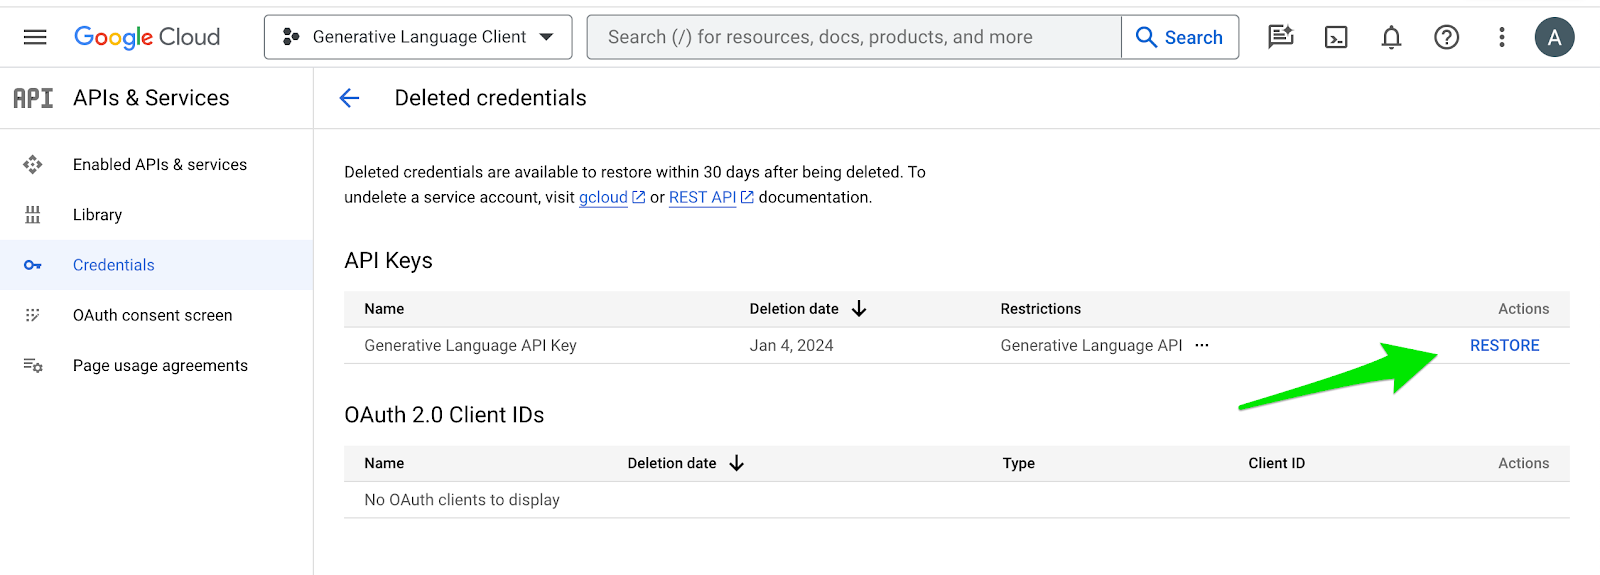
Task: Select Library in the sidebar
Action: pos(97,215)
